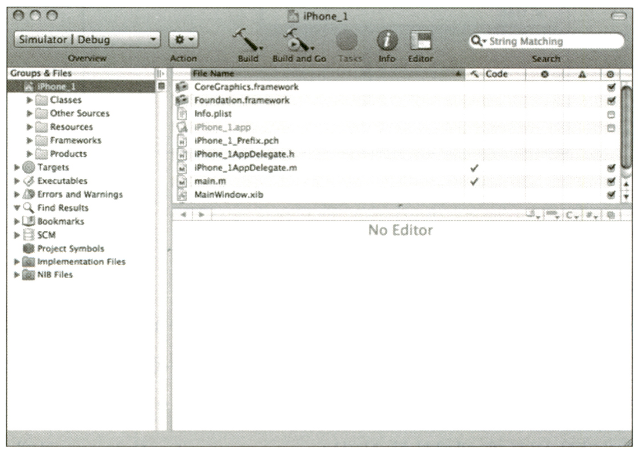
Task: Click the Build hammer icon
Action: 247,40
